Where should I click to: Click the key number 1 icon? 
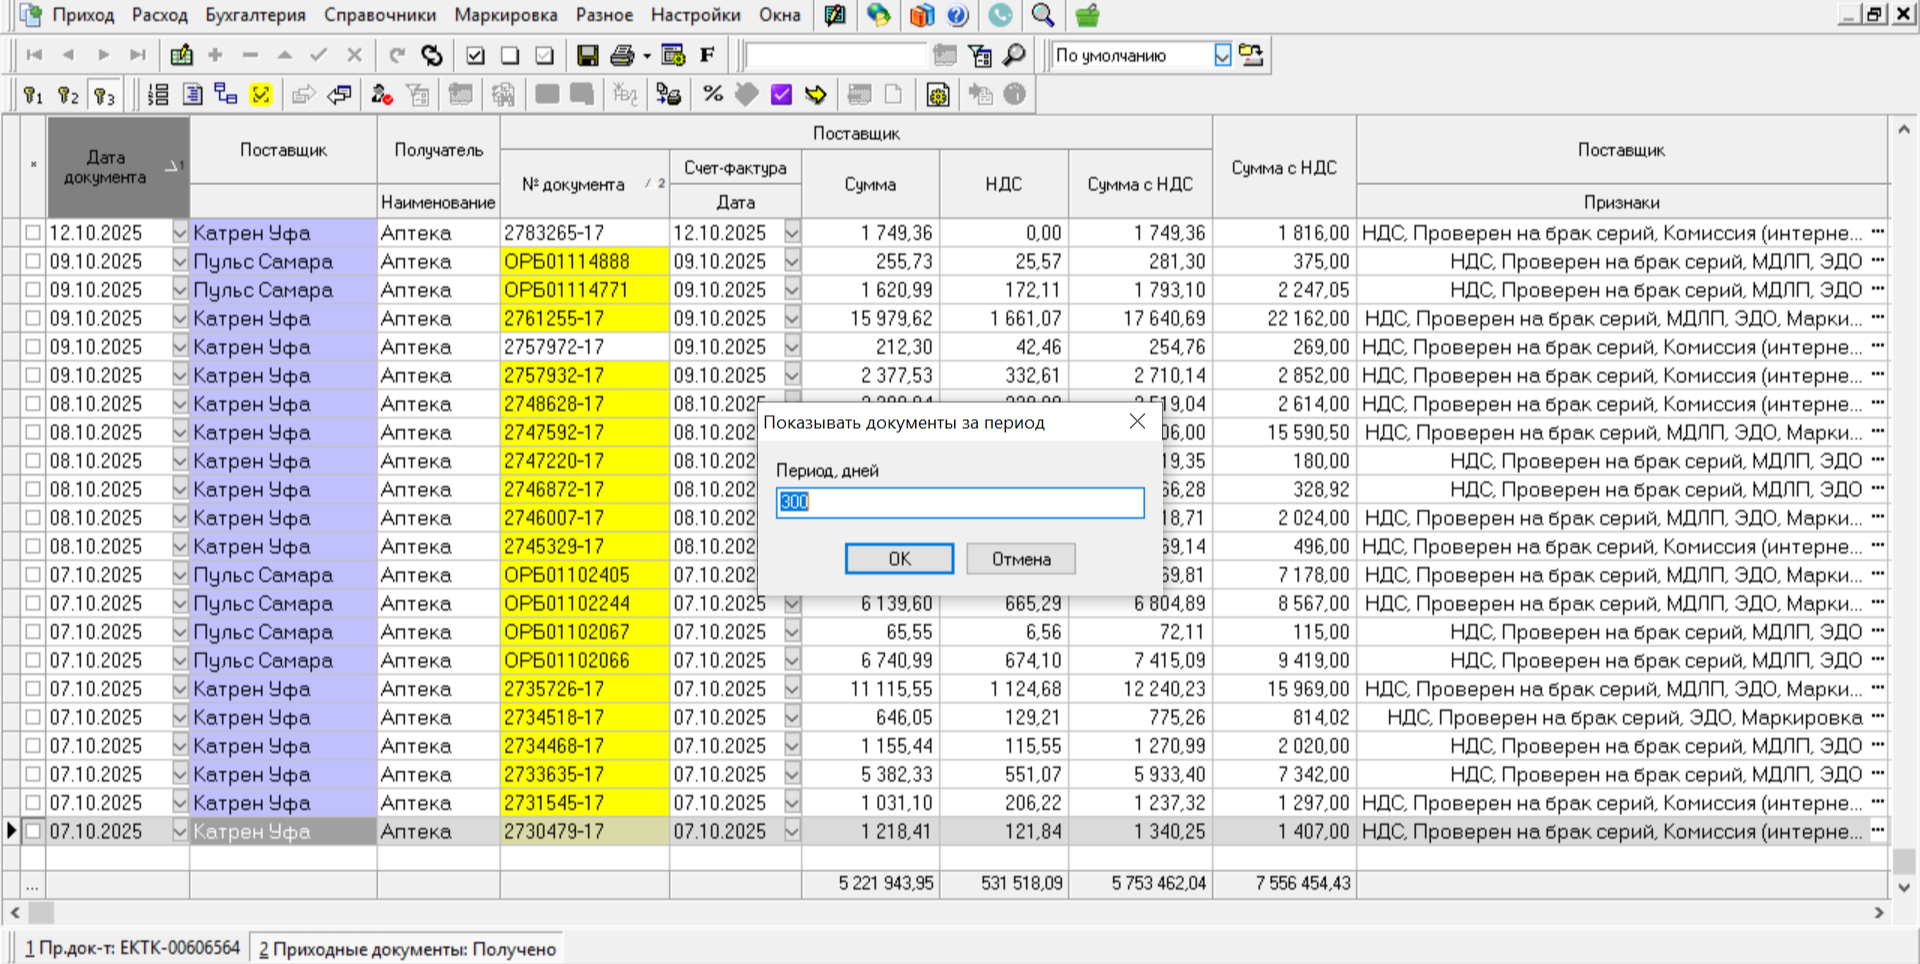[x=33, y=95]
